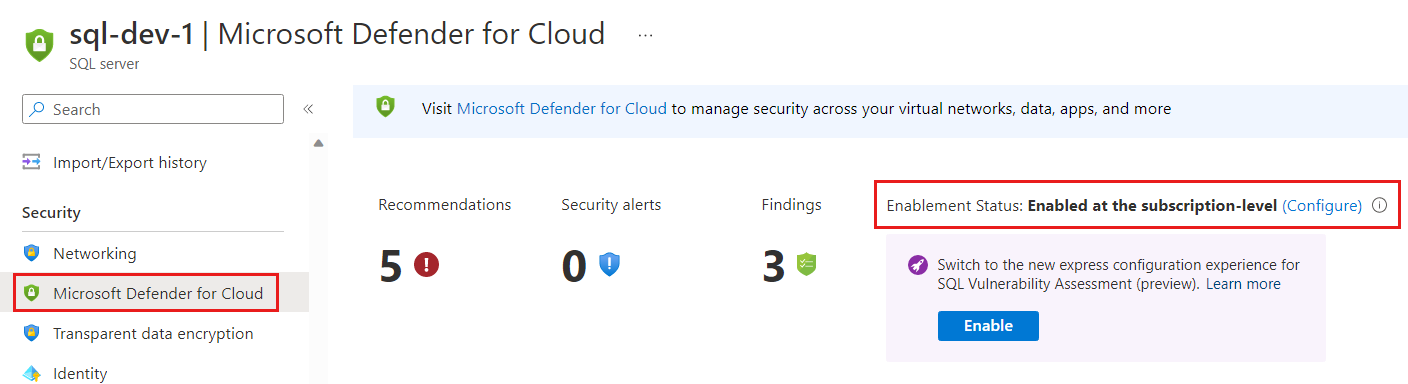Click Enabled at the subscription-level text

tap(1153, 206)
